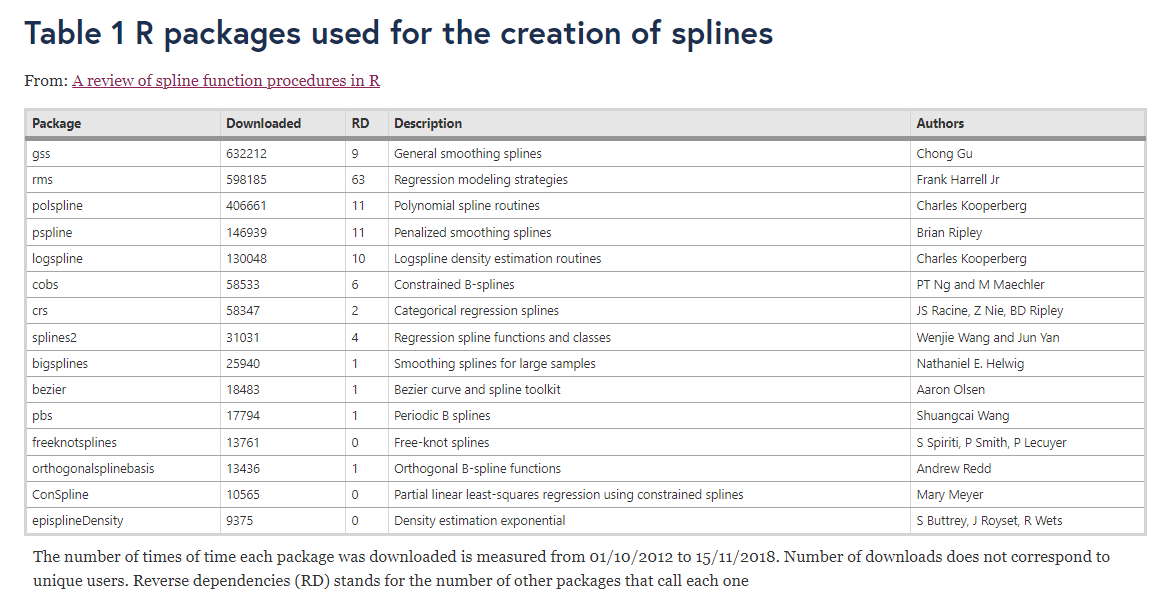Click the Description column header

428,123
